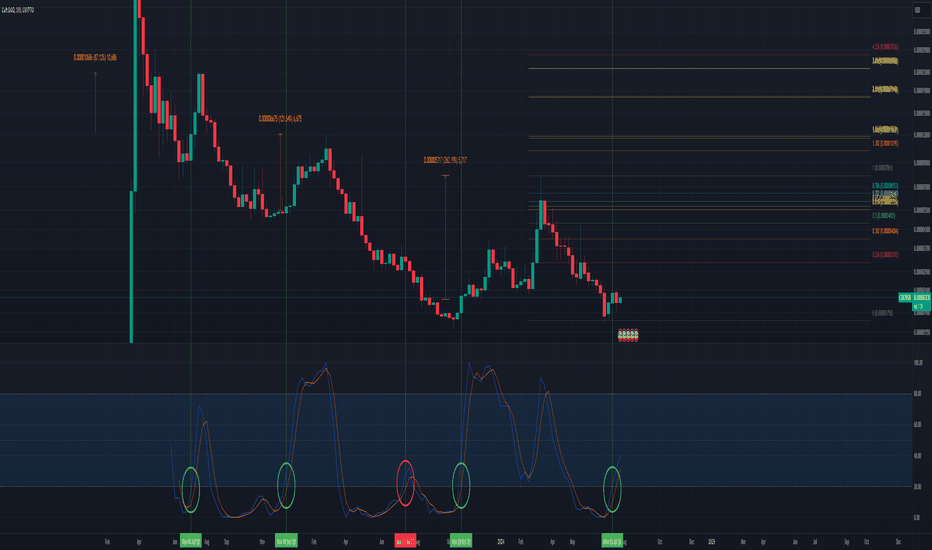This screenshot has height=550, width=932.
Task: Select the 0 Fibonacci level label near the bottom
Action: pos(882,313)
